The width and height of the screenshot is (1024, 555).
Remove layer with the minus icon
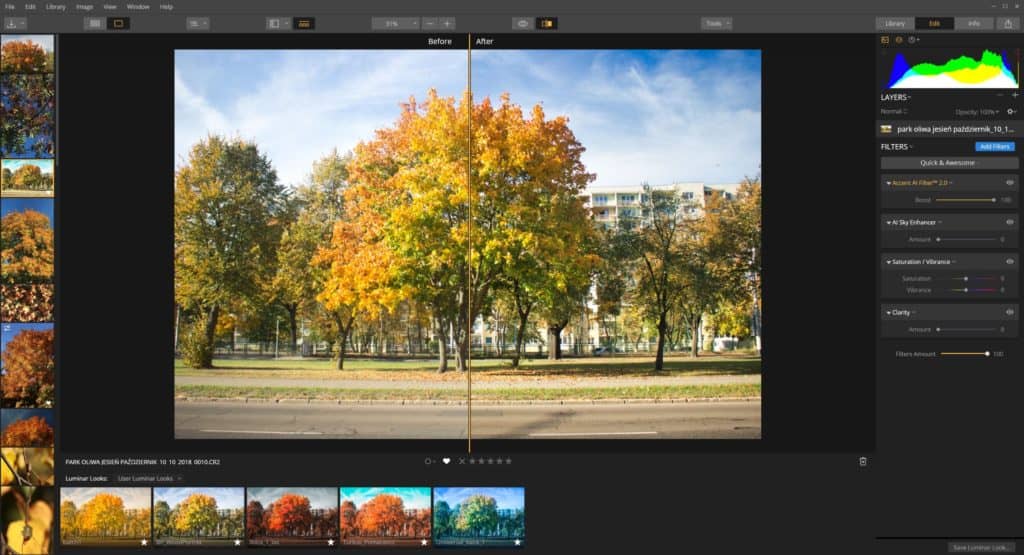point(1000,96)
